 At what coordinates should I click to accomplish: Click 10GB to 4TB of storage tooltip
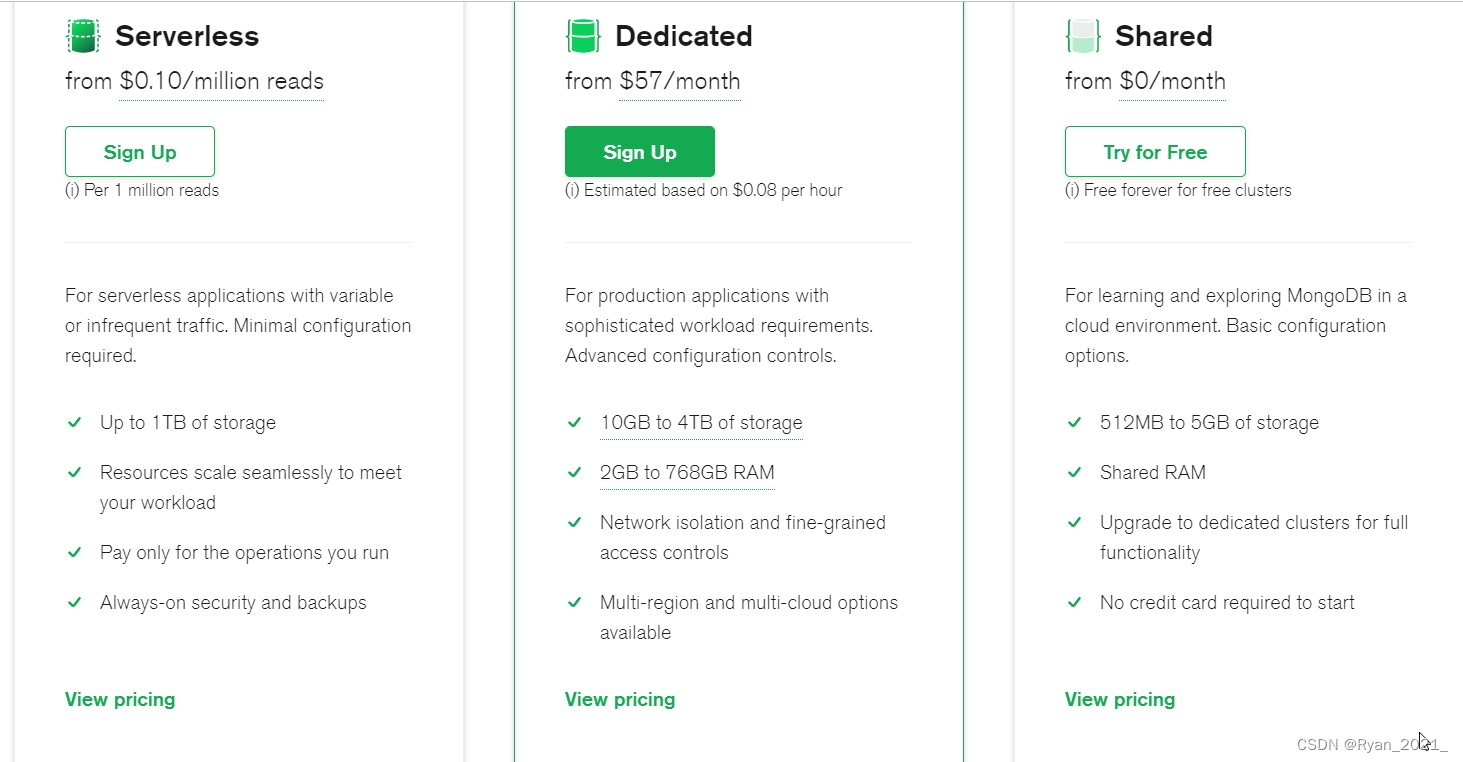[x=701, y=422]
